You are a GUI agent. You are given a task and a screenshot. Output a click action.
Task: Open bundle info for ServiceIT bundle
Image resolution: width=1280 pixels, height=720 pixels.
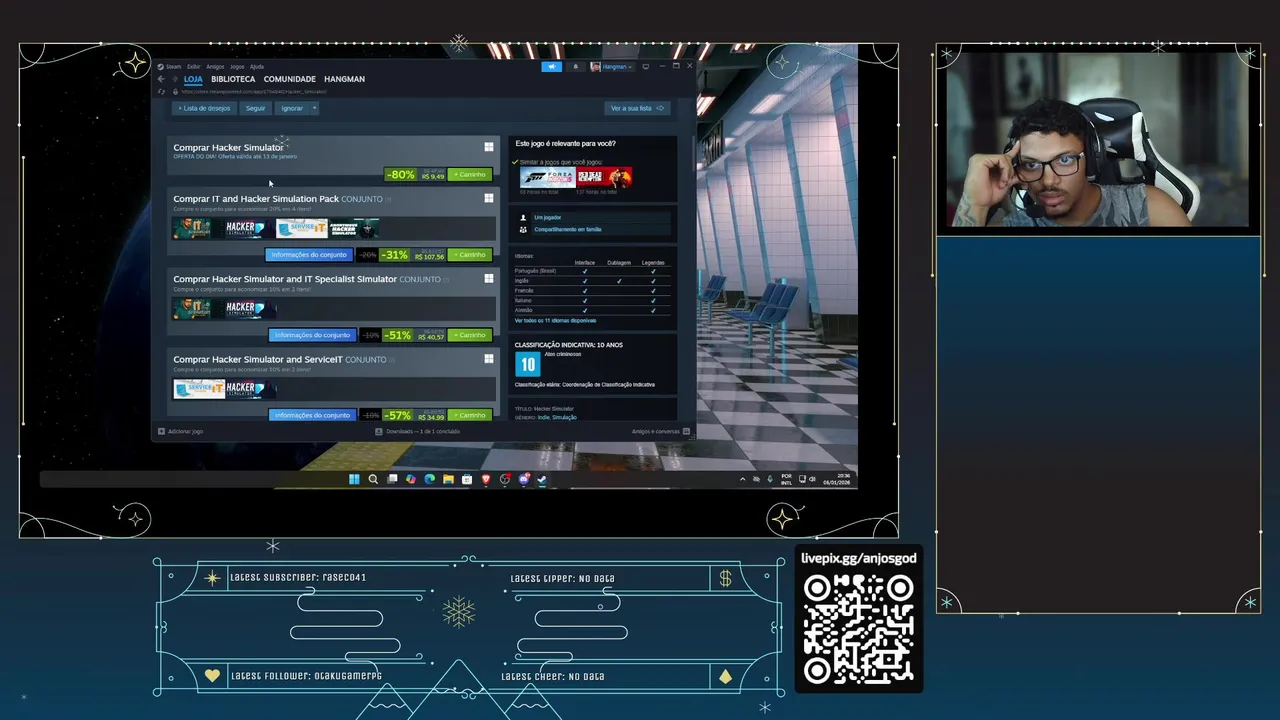coord(312,415)
